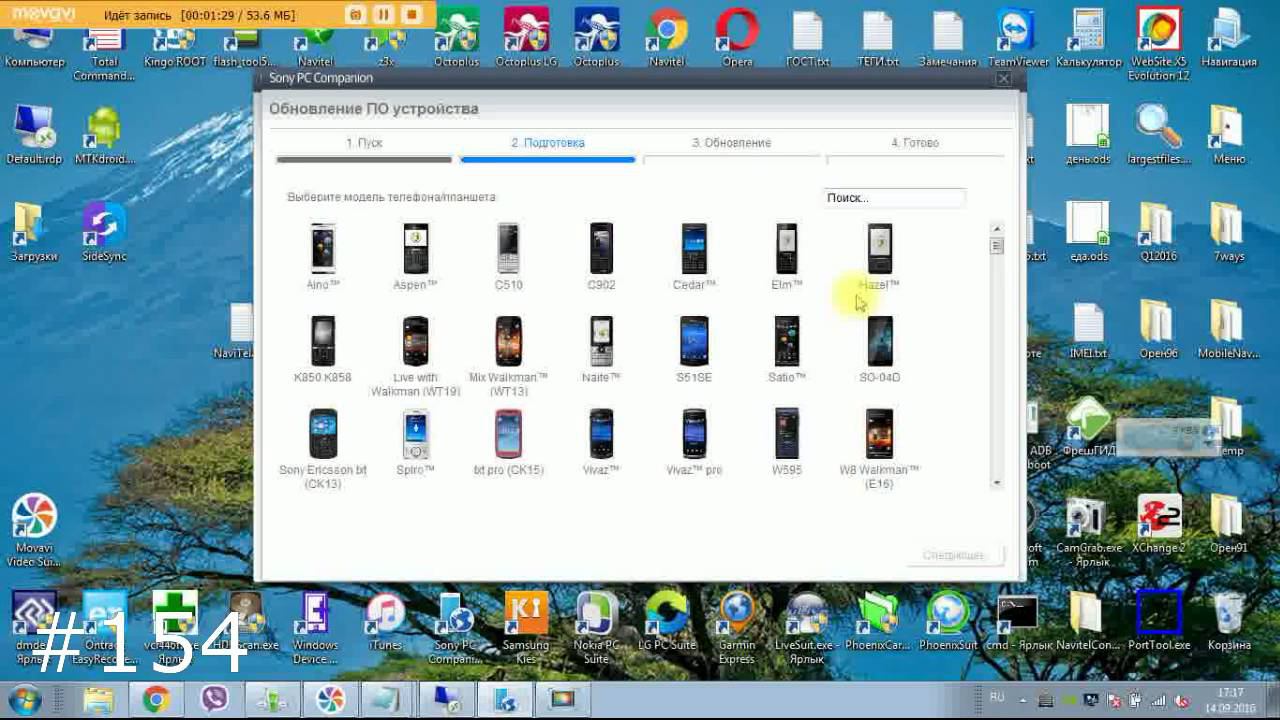Viewport: 1280px width, 720px height.
Task: Click the grayed-out Next button
Action: click(953, 555)
